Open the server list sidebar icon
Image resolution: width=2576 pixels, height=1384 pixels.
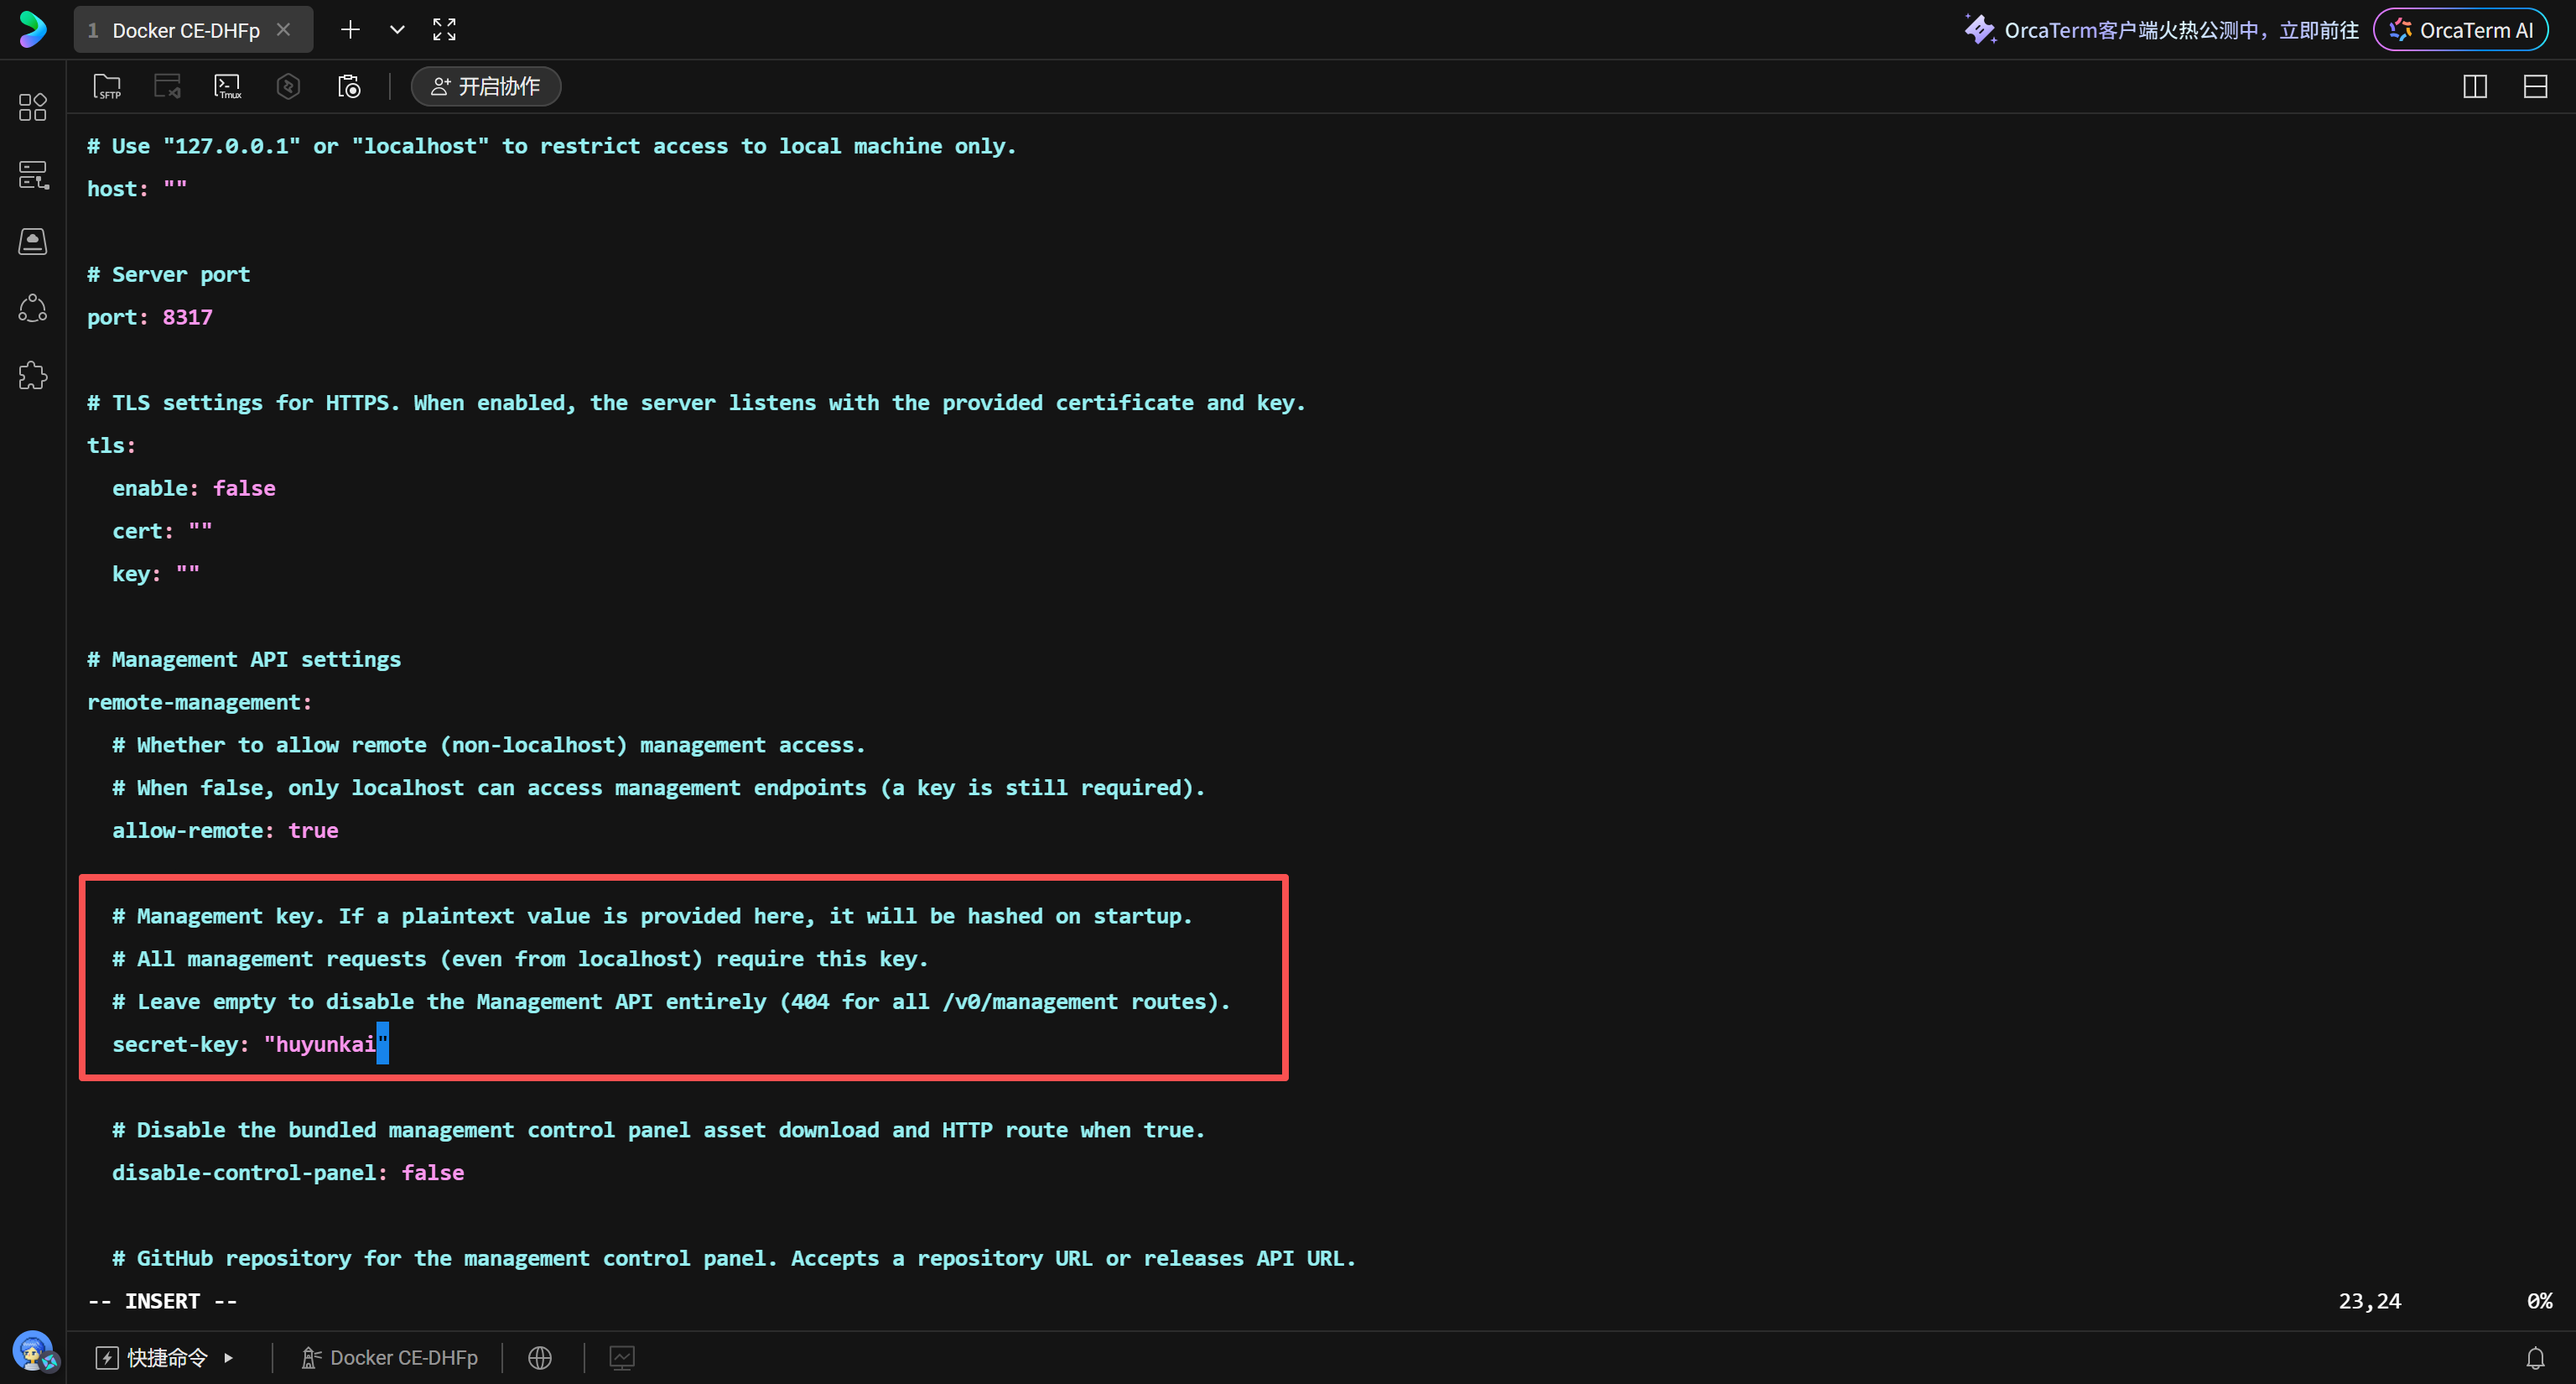[33, 175]
